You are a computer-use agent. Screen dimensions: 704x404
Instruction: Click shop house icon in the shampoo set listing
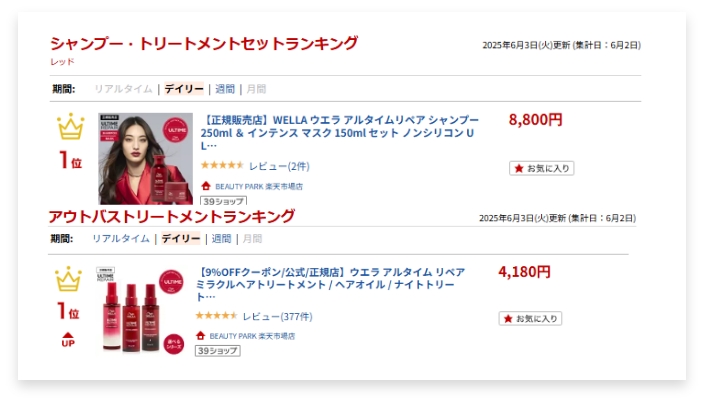(206, 186)
